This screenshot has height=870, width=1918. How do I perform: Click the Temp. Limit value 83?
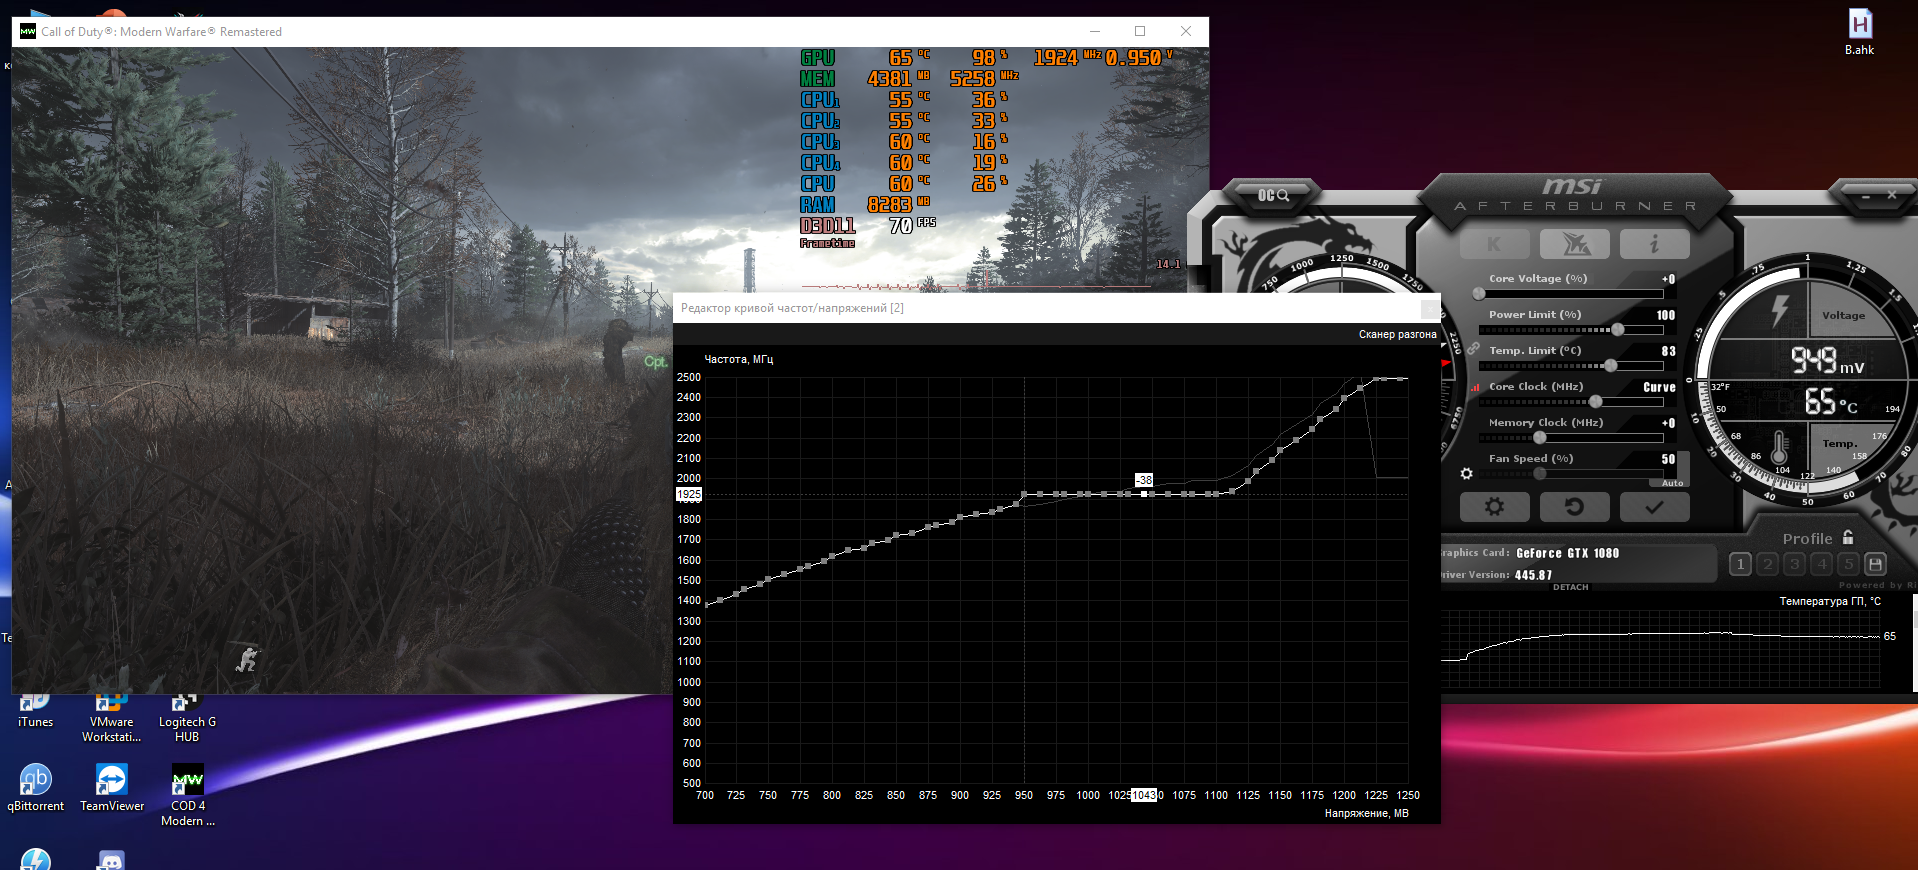pyautogui.click(x=1668, y=351)
